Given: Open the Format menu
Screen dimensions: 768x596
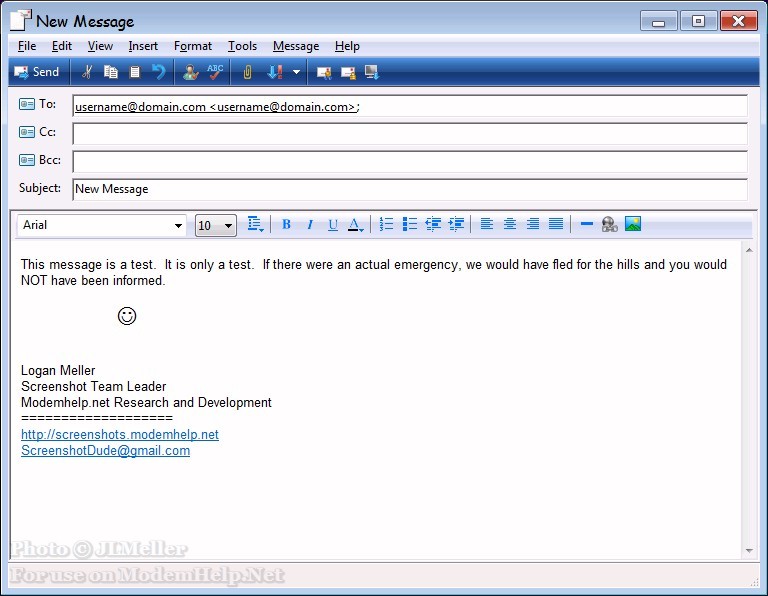Looking at the screenshot, I should tap(193, 46).
